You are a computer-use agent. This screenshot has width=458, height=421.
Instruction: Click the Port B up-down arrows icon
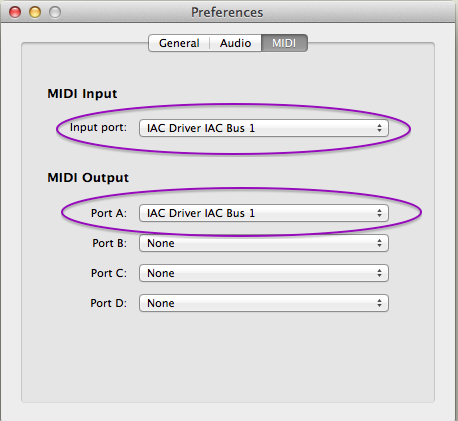tap(379, 243)
